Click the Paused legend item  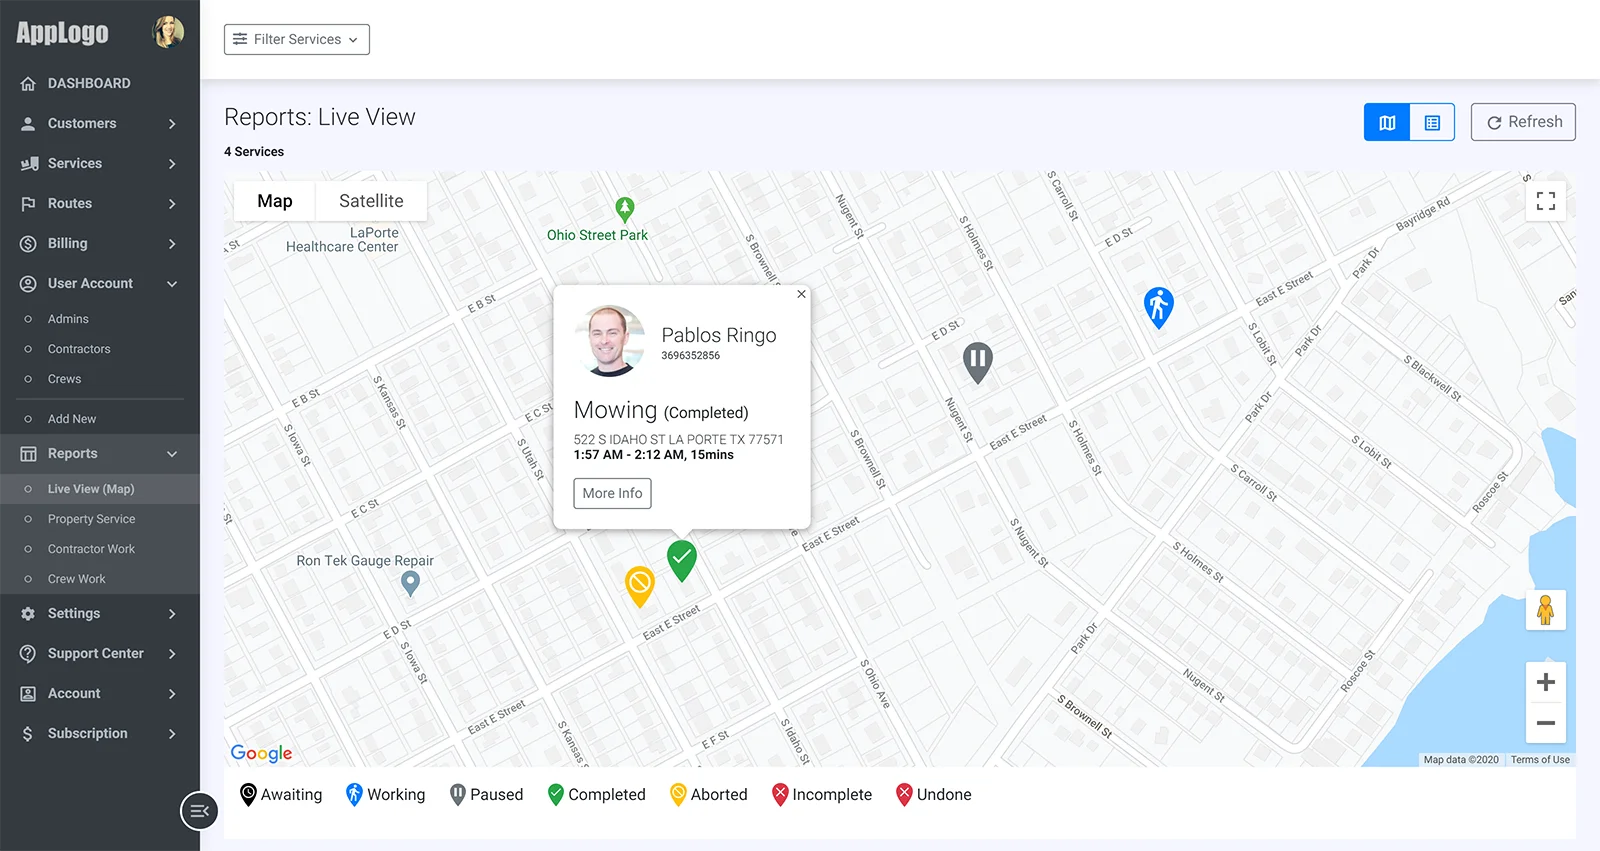pos(487,795)
